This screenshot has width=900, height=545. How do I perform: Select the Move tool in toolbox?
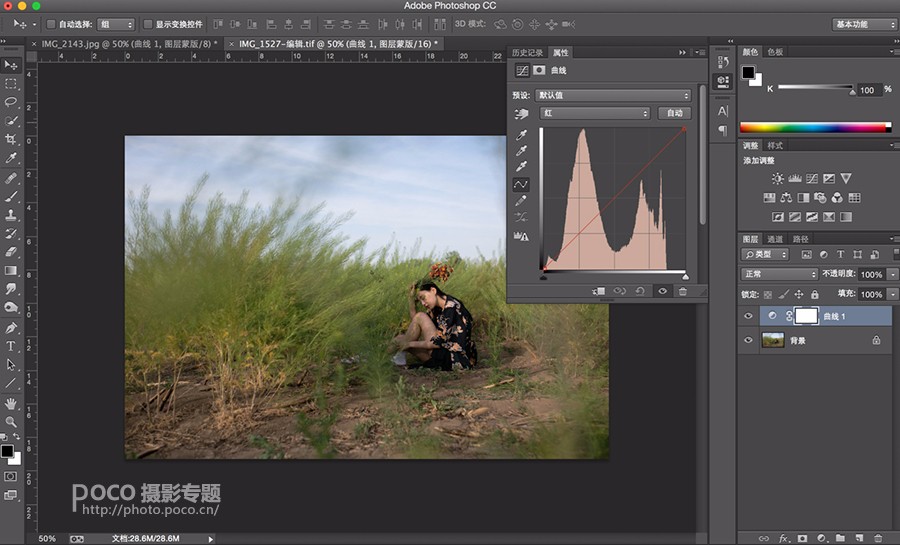tap(11, 65)
